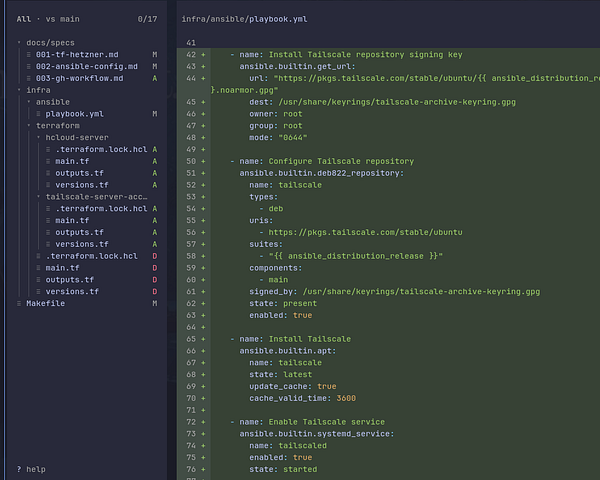
Task: Open 002-ansible-config.md in the file tree
Action: point(86,66)
